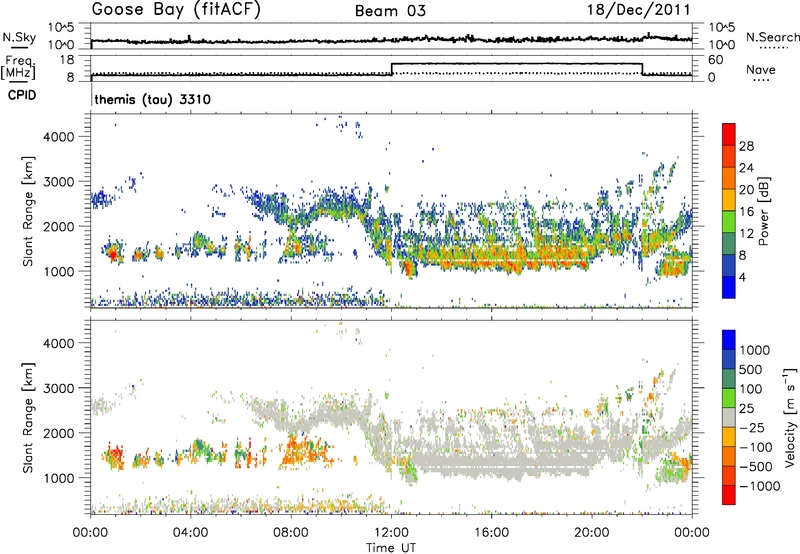Viewport: 800px width, 554px height.
Task: Select the yellow-orange 16–20 dB Power segment
Action: (729, 199)
